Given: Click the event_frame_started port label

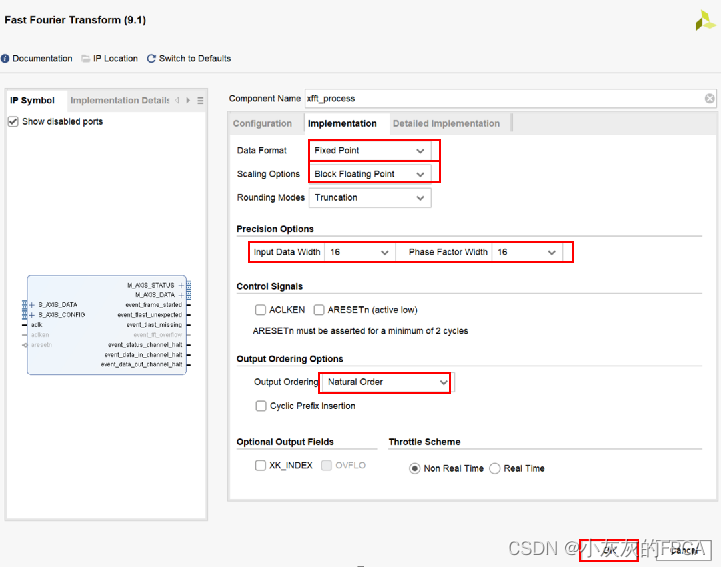Looking at the screenshot, I should [154, 305].
